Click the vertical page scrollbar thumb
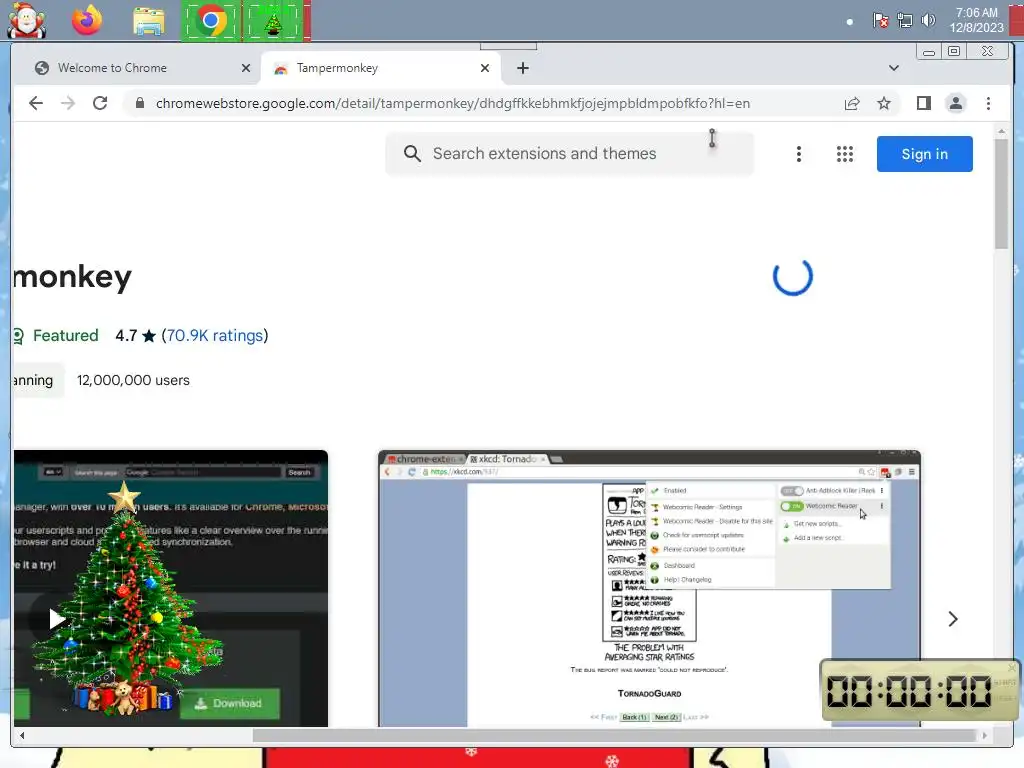The image size is (1024, 768). coord(1001,194)
